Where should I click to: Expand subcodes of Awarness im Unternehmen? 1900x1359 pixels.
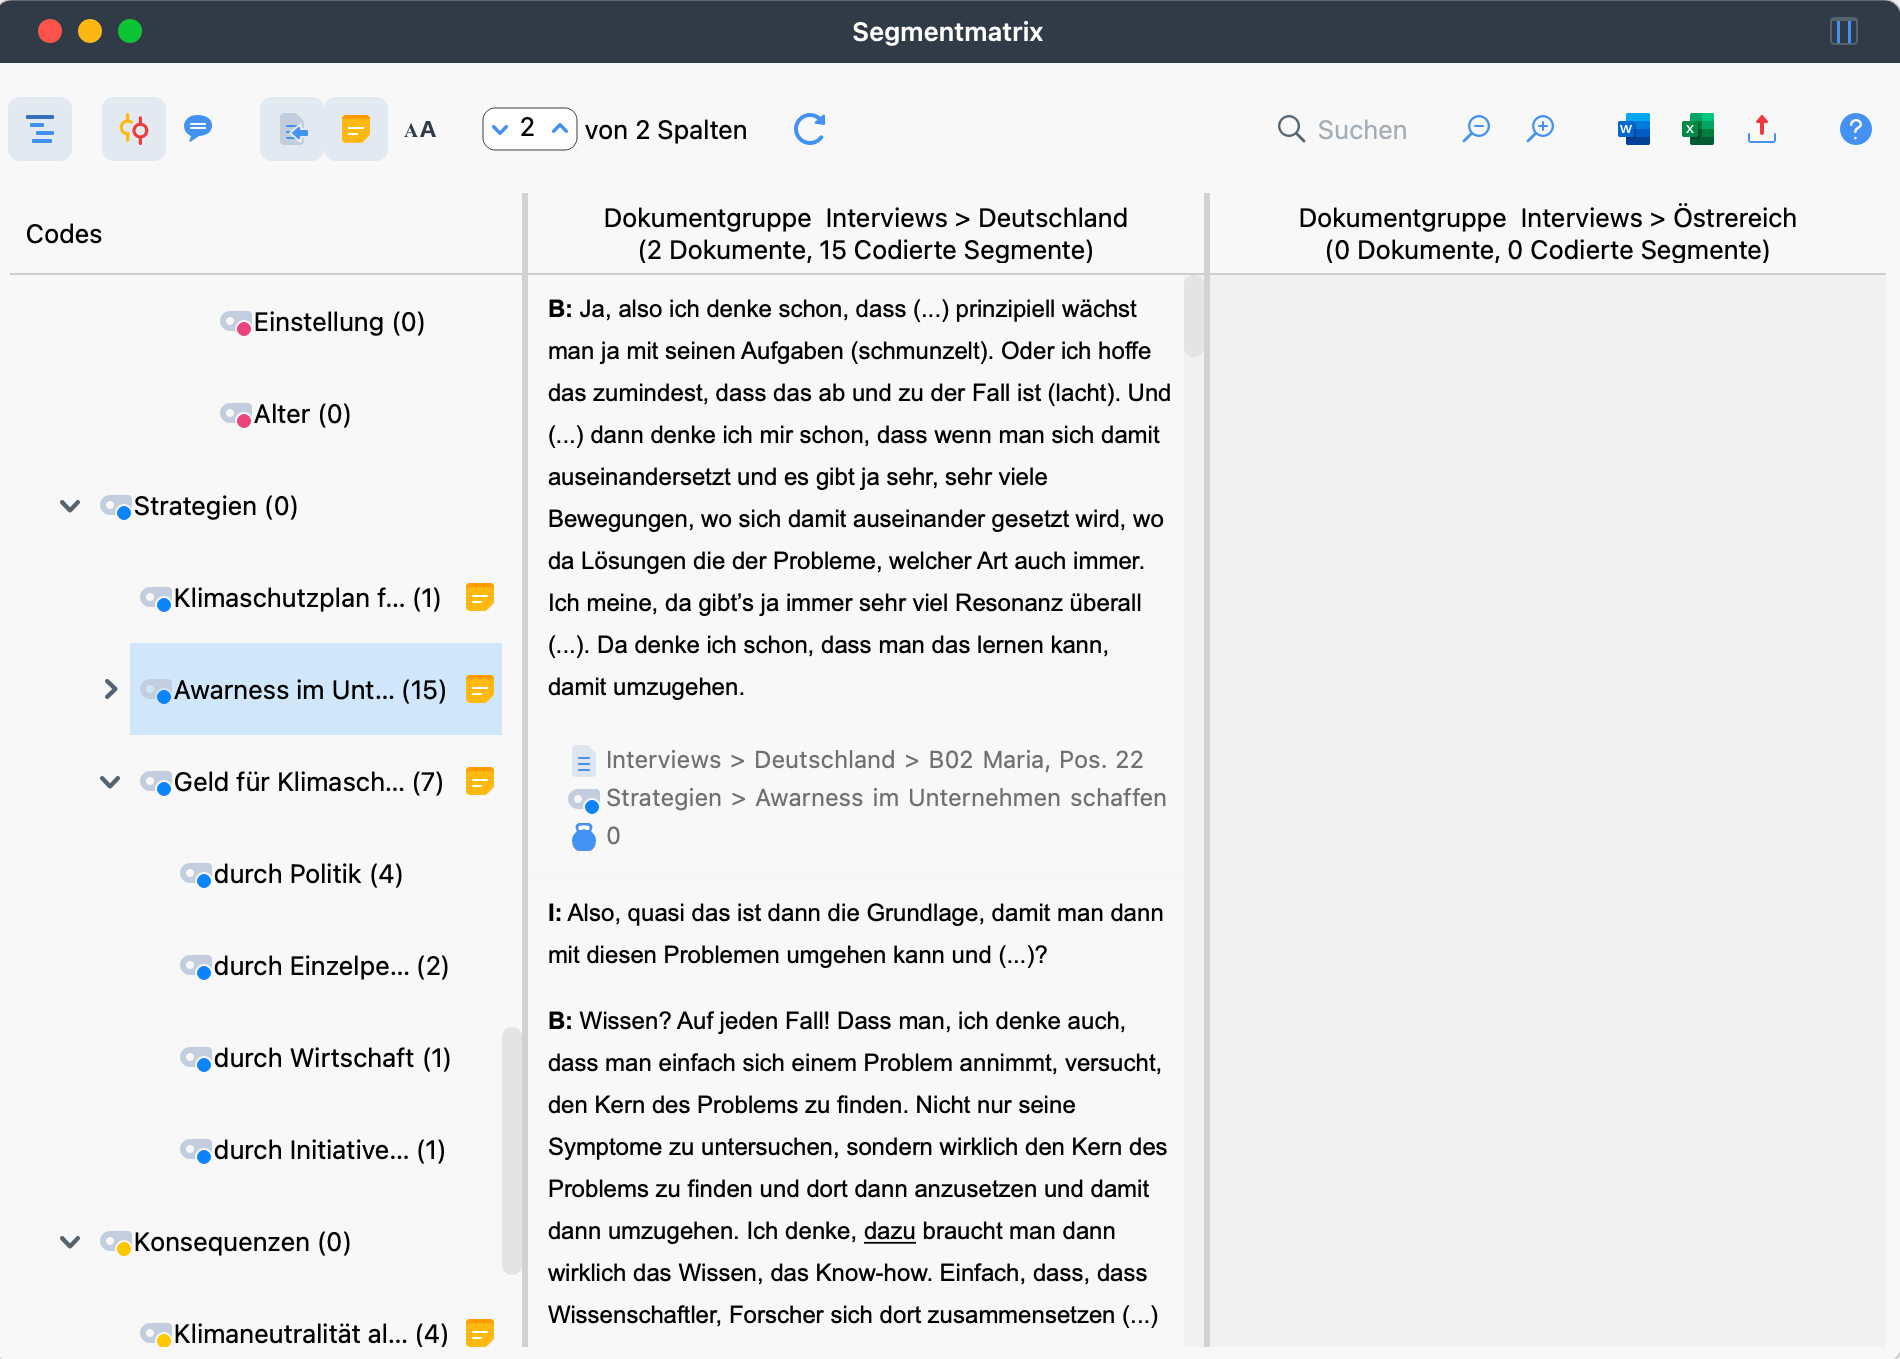111,689
